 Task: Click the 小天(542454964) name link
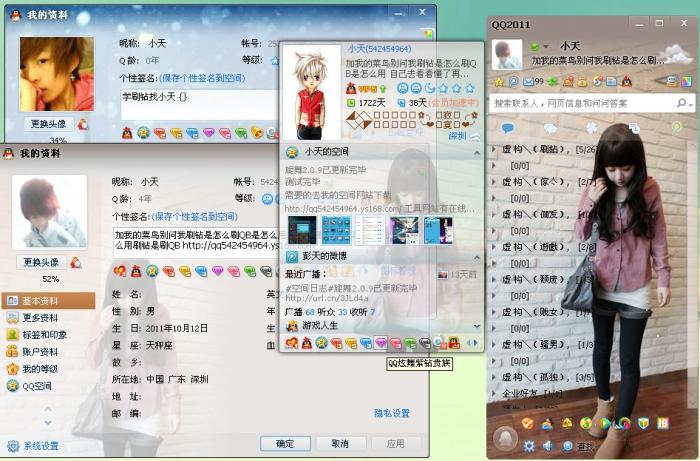[379, 49]
